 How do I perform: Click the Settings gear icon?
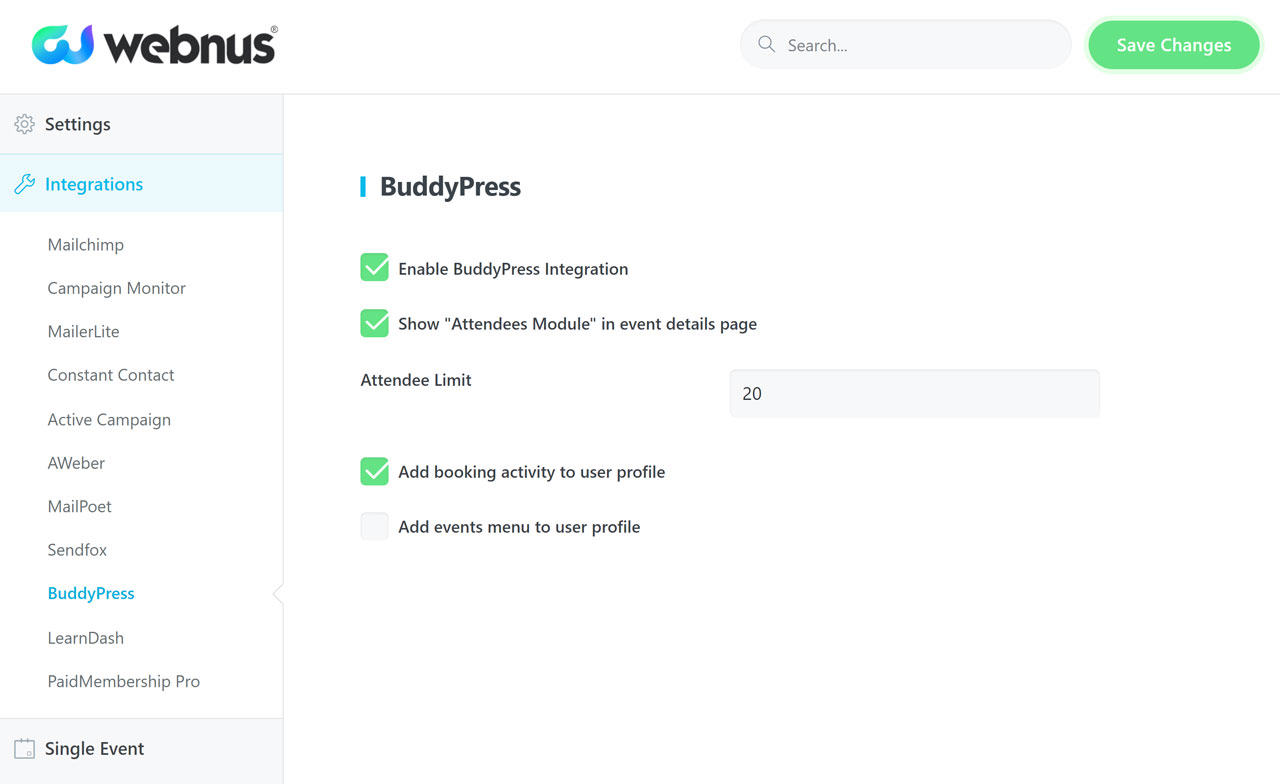(x=25, y=124)
